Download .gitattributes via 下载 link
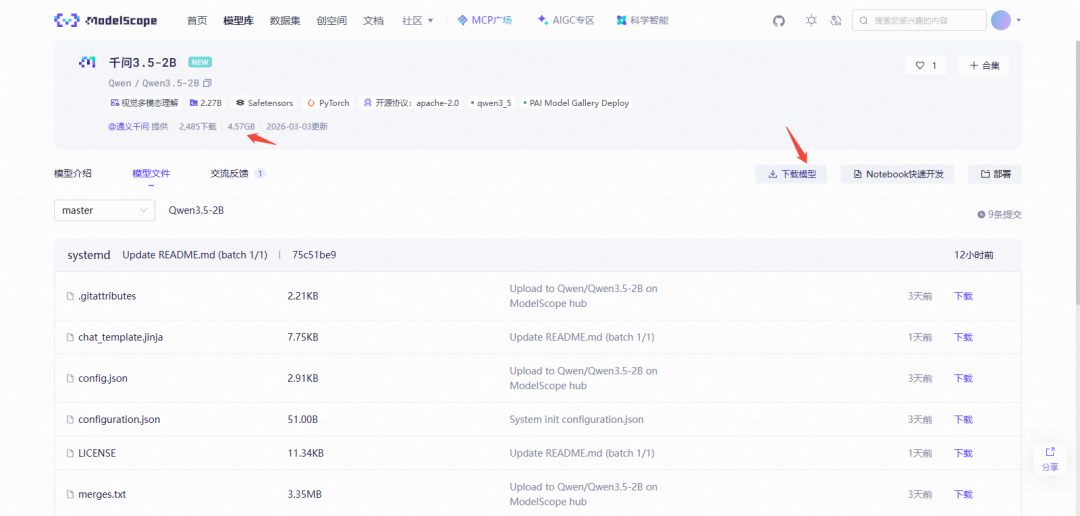The height and width of the screenshot is (516, 1080). click(x=963, y=296)
